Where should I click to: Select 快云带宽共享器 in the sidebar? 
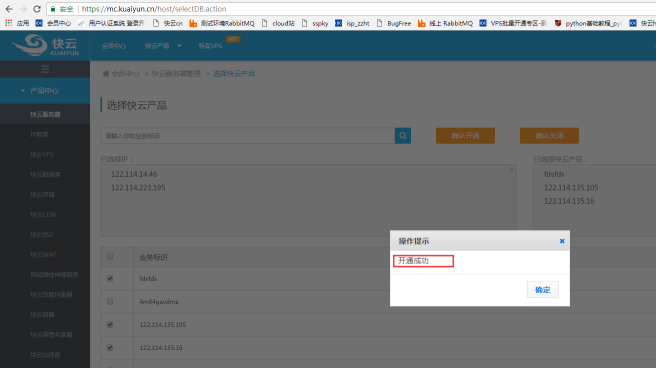(x=51, y=335)
